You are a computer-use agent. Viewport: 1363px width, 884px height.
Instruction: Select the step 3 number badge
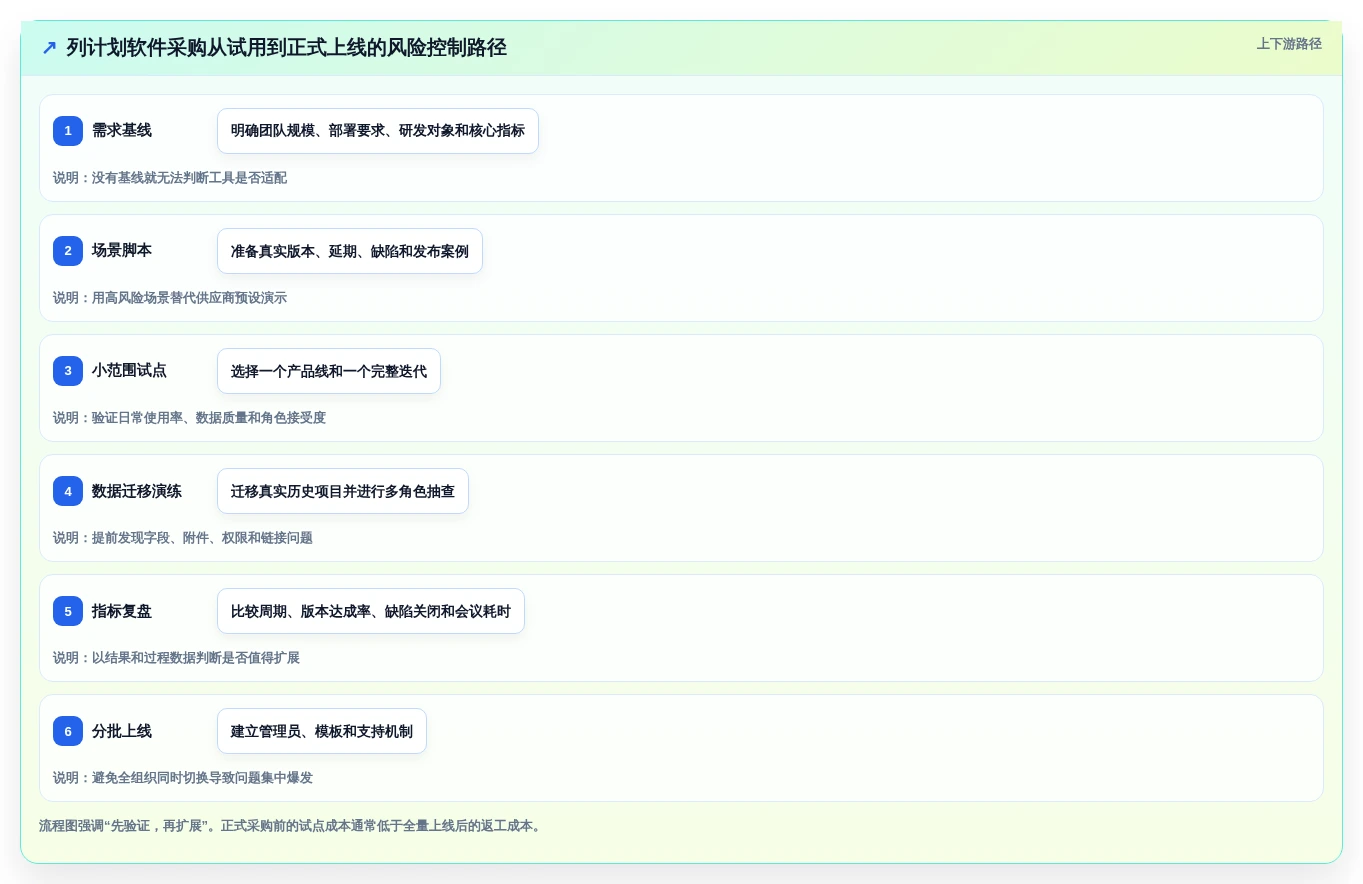pos(68,371)
